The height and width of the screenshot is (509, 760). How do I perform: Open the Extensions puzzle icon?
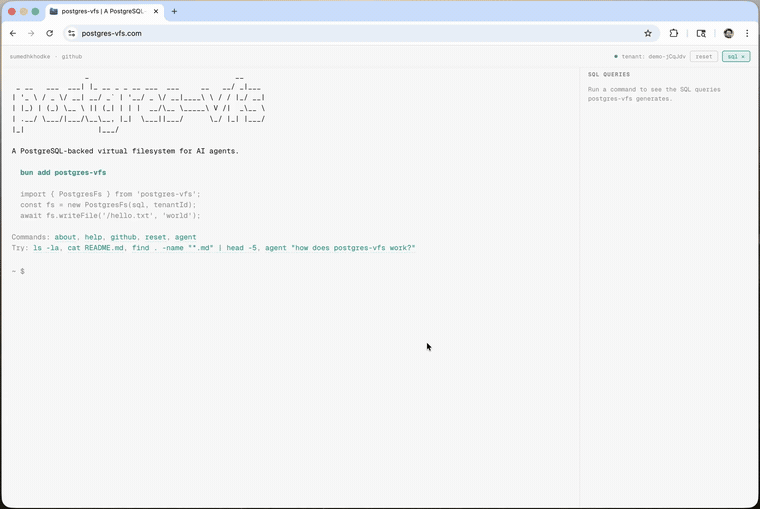click(674, 33)
